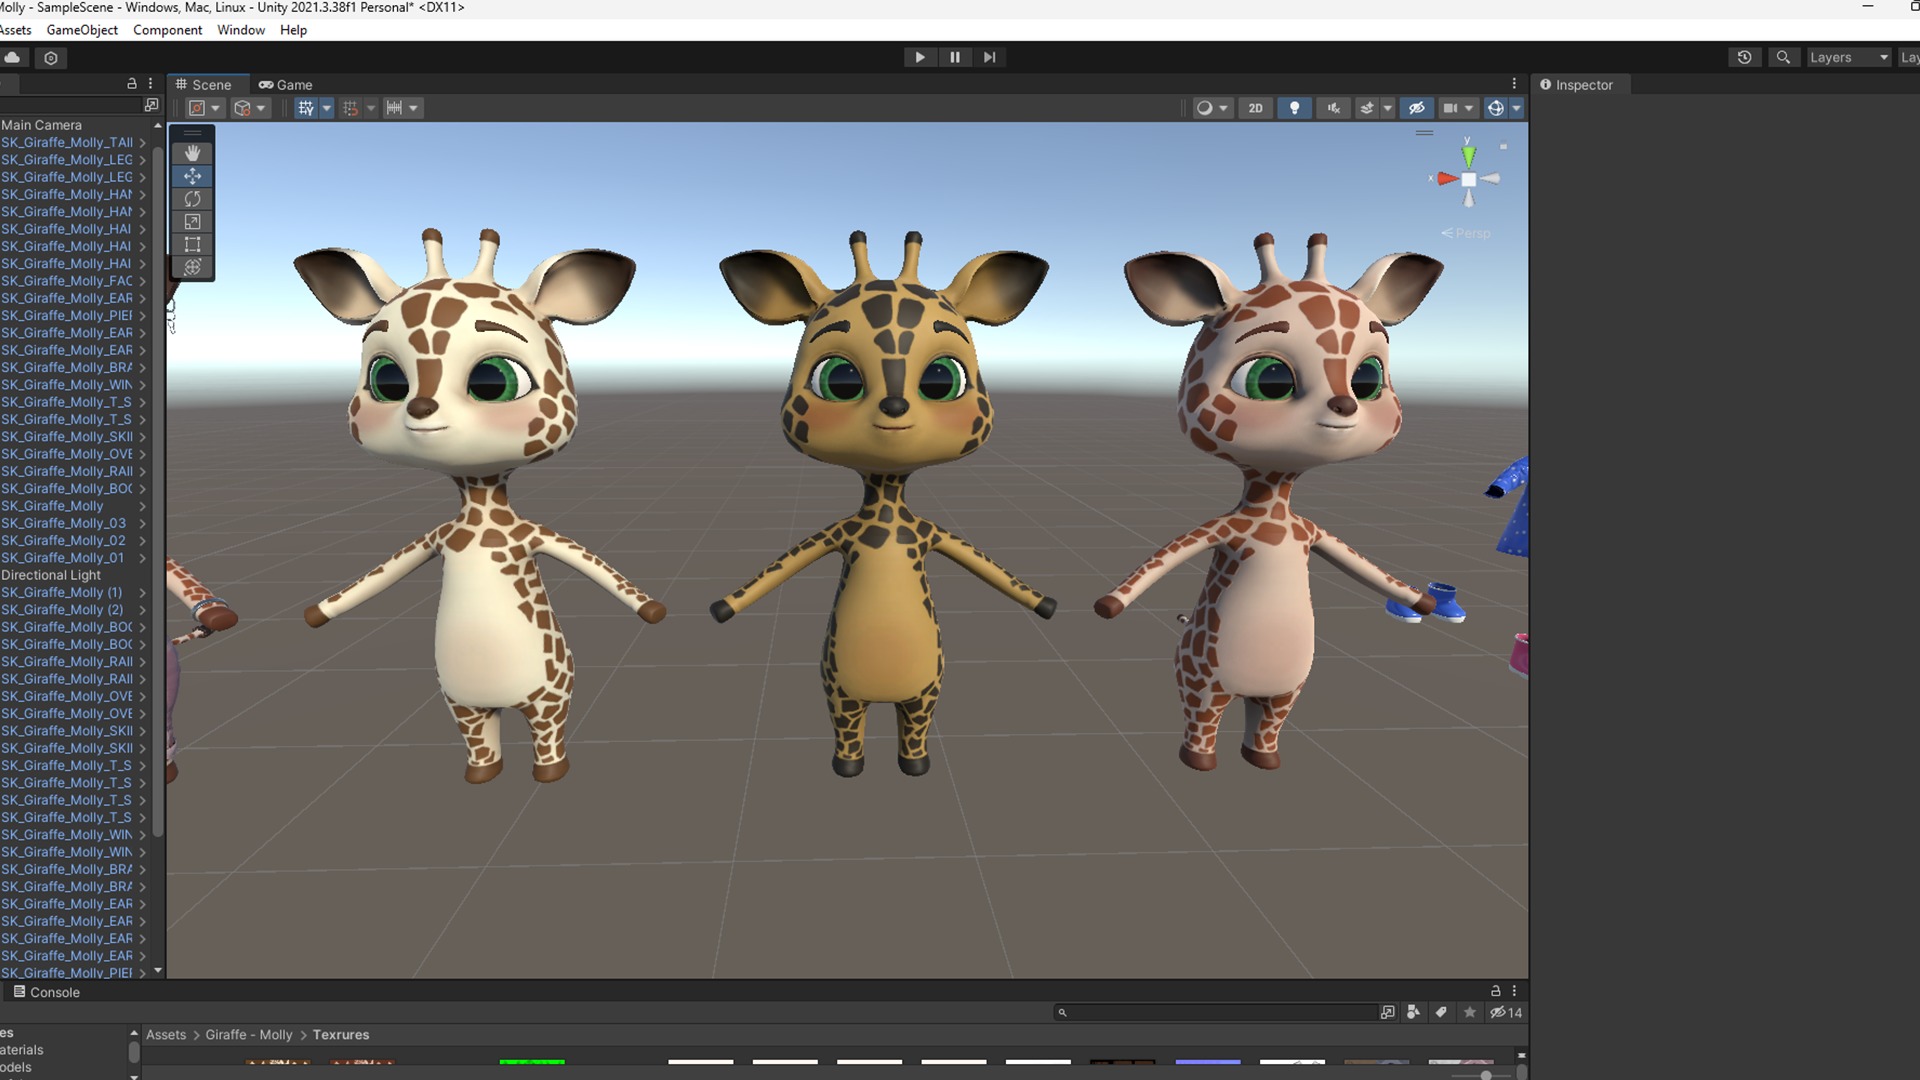Click the favorites star icon in Project
The width and height of the screenshot is (1920, 1080).
point(1469,1012)
